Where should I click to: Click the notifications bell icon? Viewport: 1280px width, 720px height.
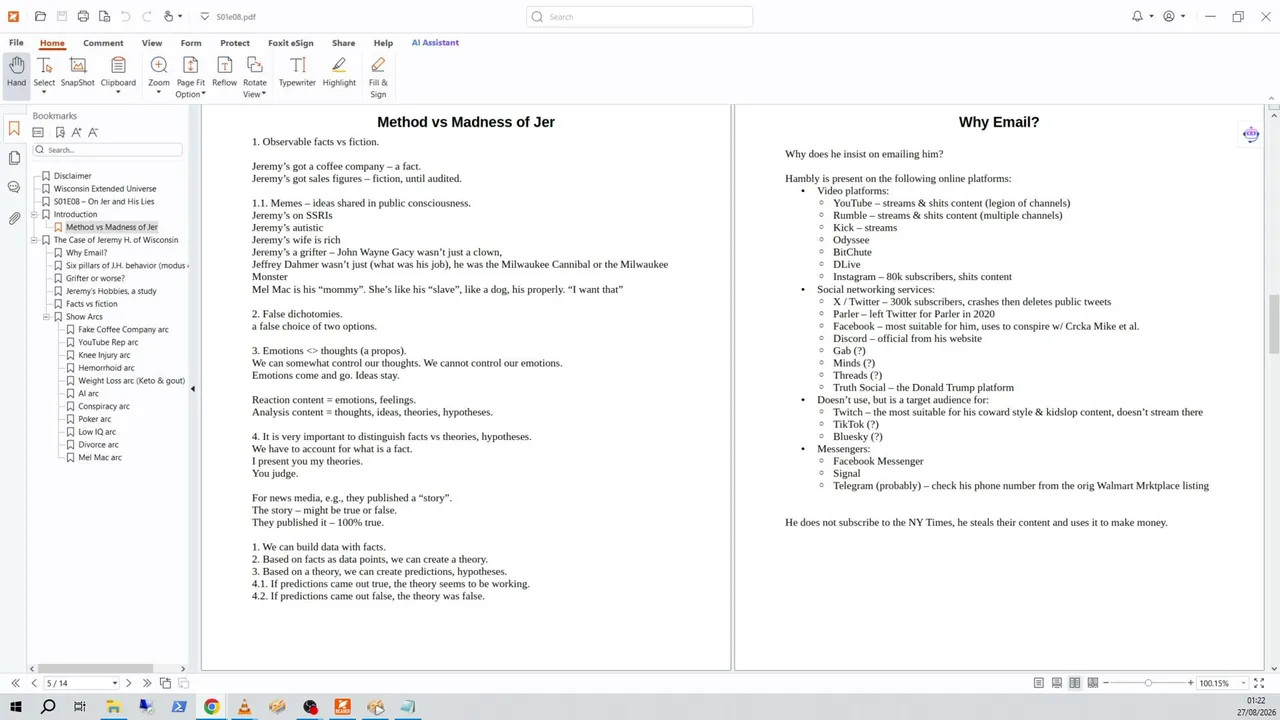[x=1137, y=16]
